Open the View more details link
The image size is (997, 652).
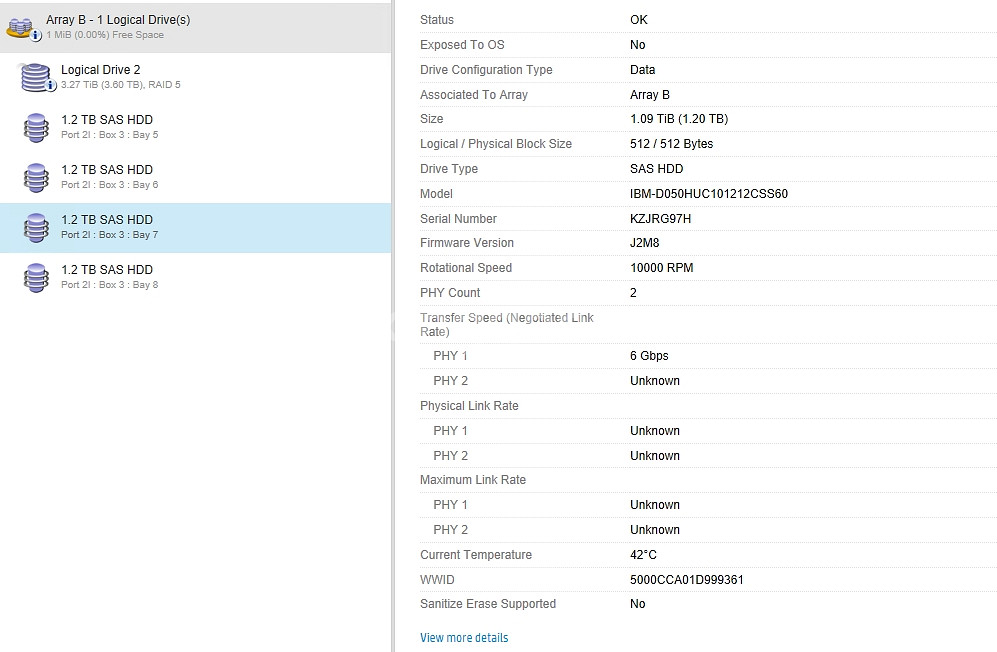click(x=464, y=637)
